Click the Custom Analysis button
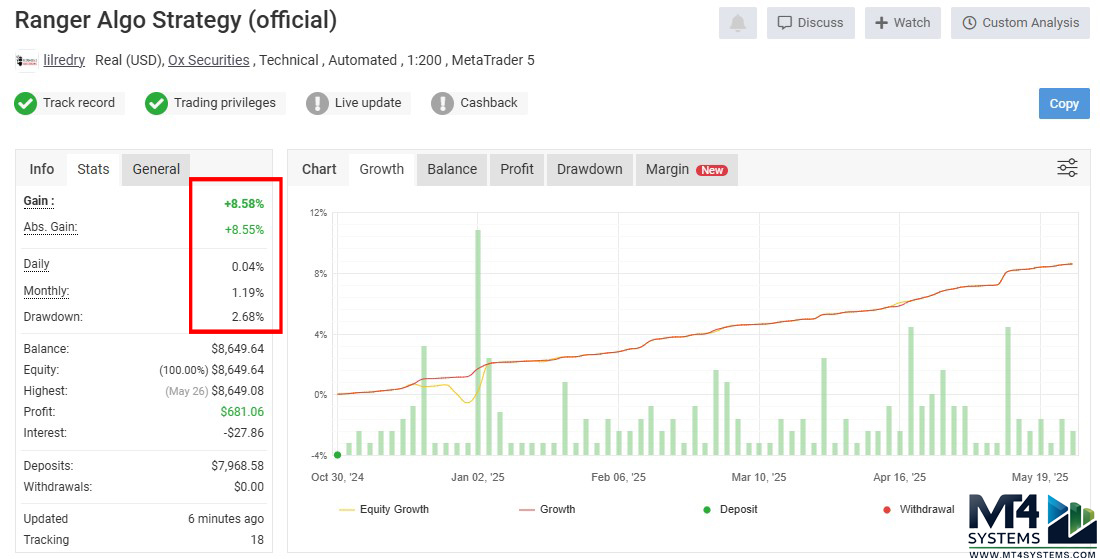The height and width of the screenshot is (559, 1100). (1020, 23)
